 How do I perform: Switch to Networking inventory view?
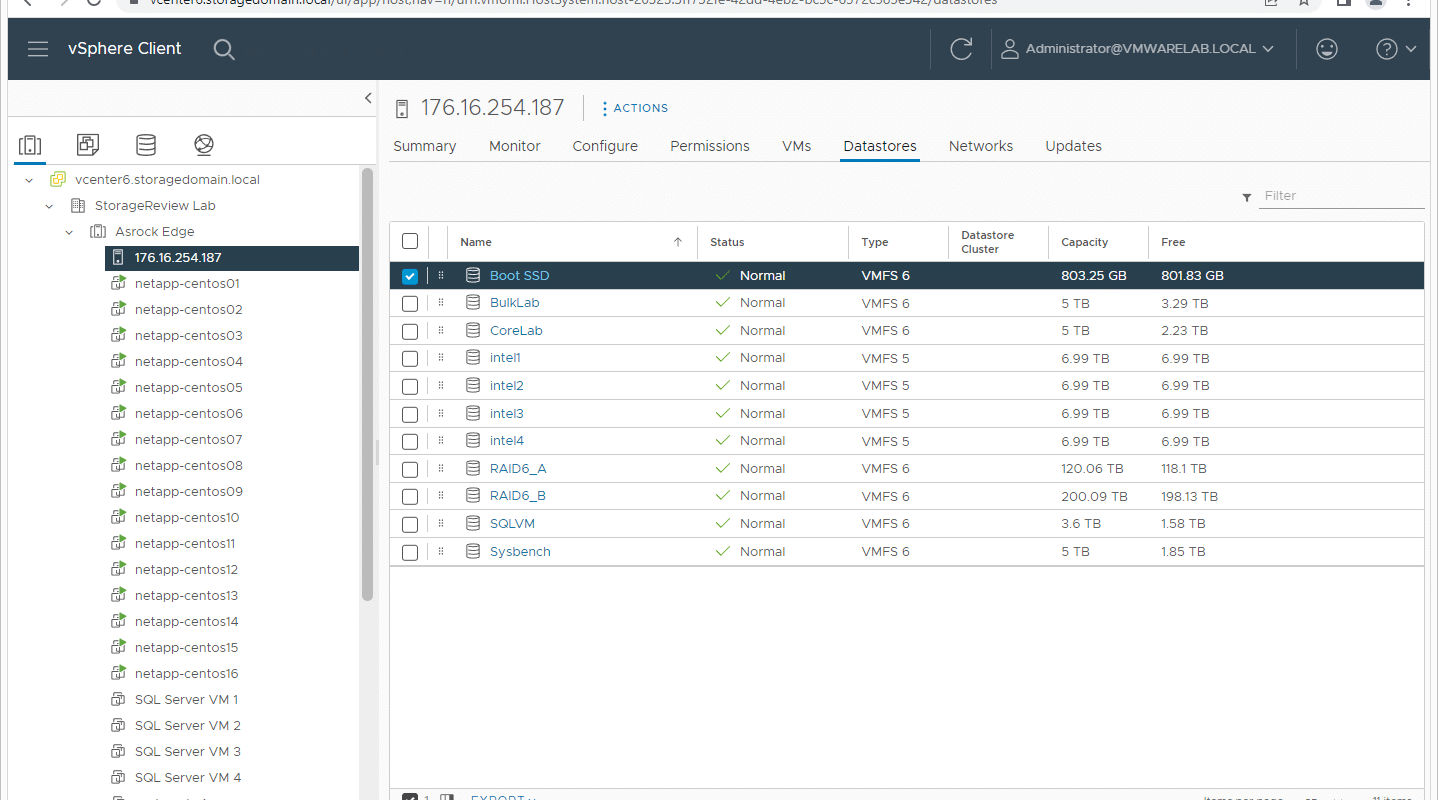(204, 145)
